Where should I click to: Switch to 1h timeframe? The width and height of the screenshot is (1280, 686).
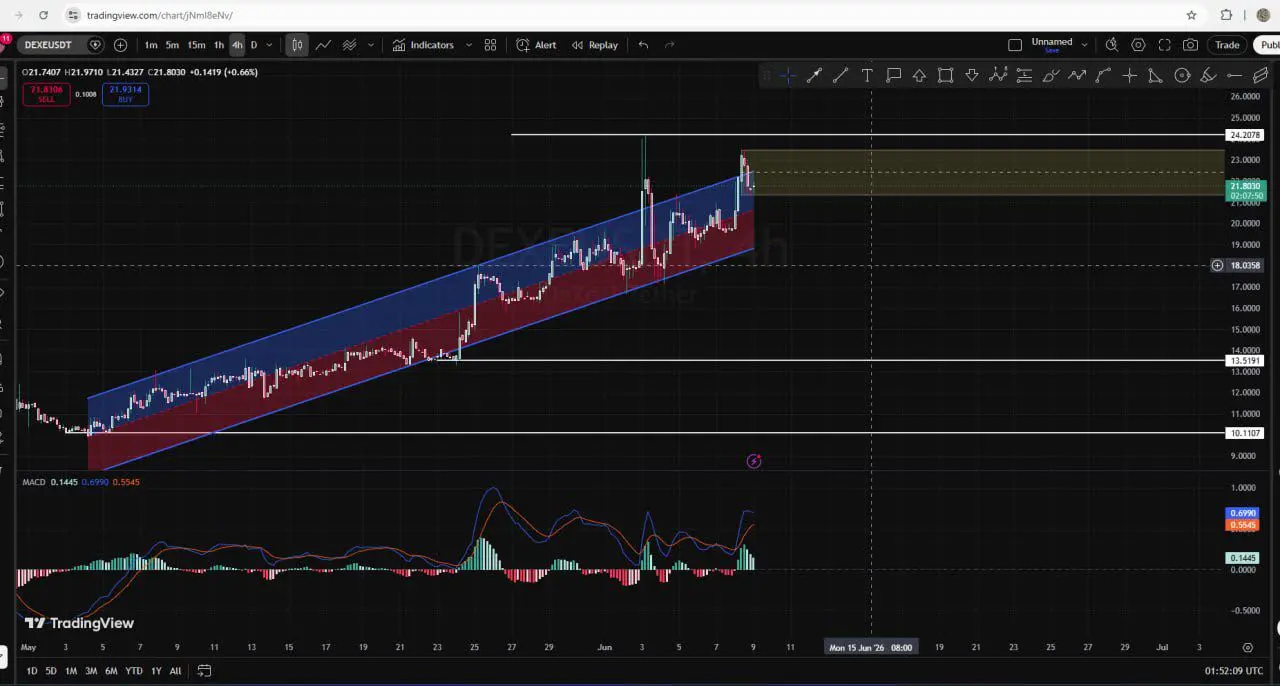point(219,45)
